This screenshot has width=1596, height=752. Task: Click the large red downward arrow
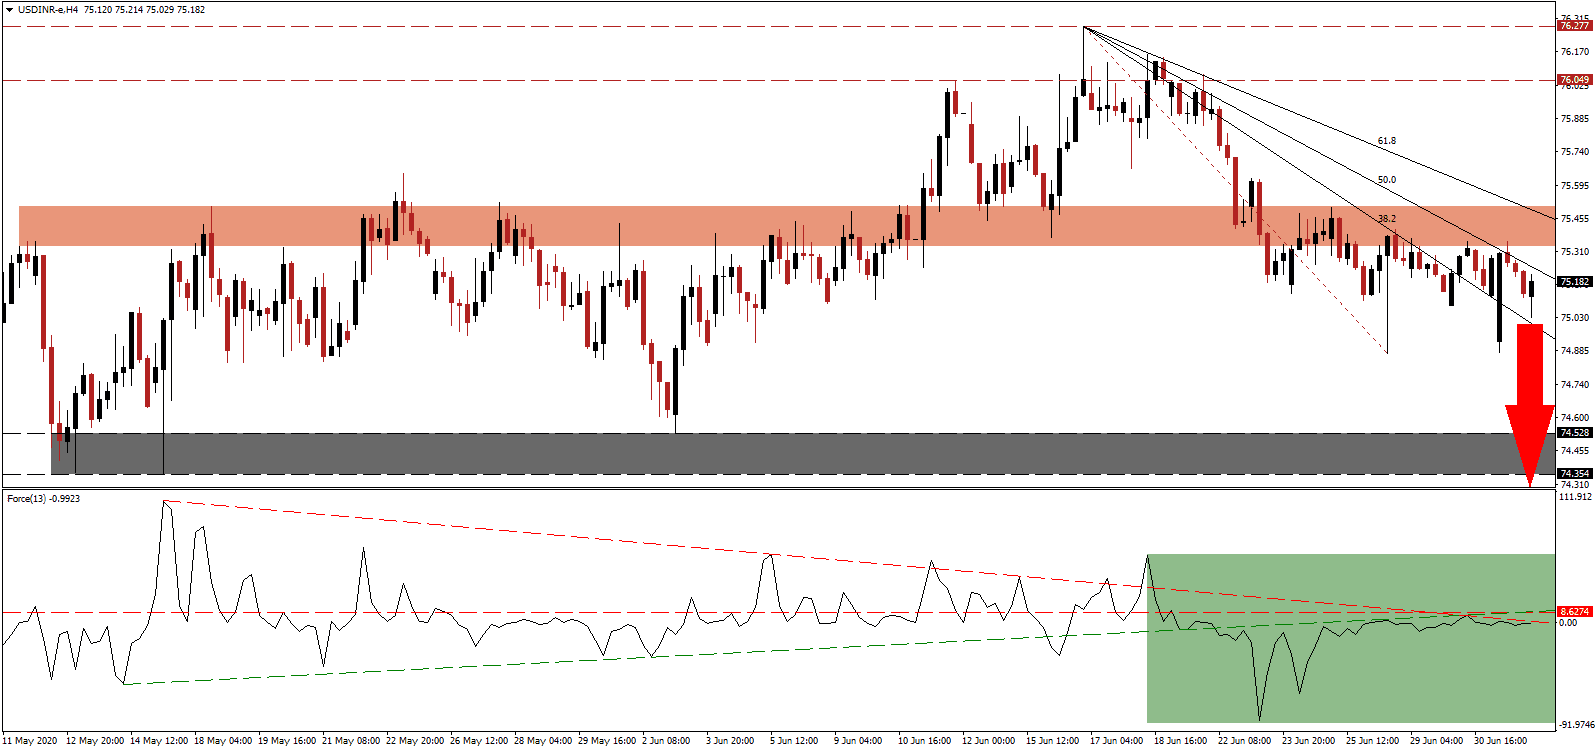[1530, 400]
